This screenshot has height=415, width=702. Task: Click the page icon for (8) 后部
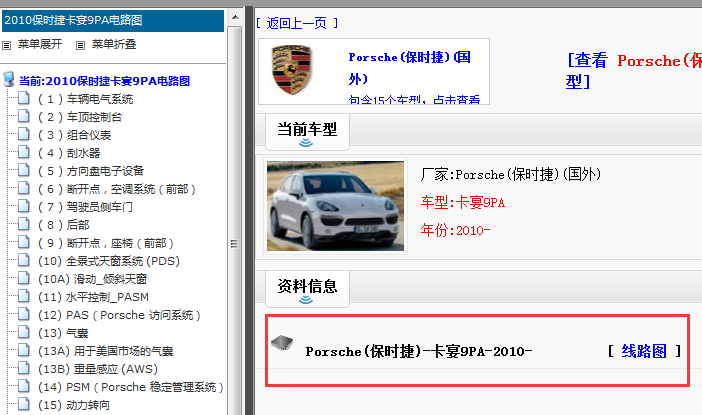[24, 224]
